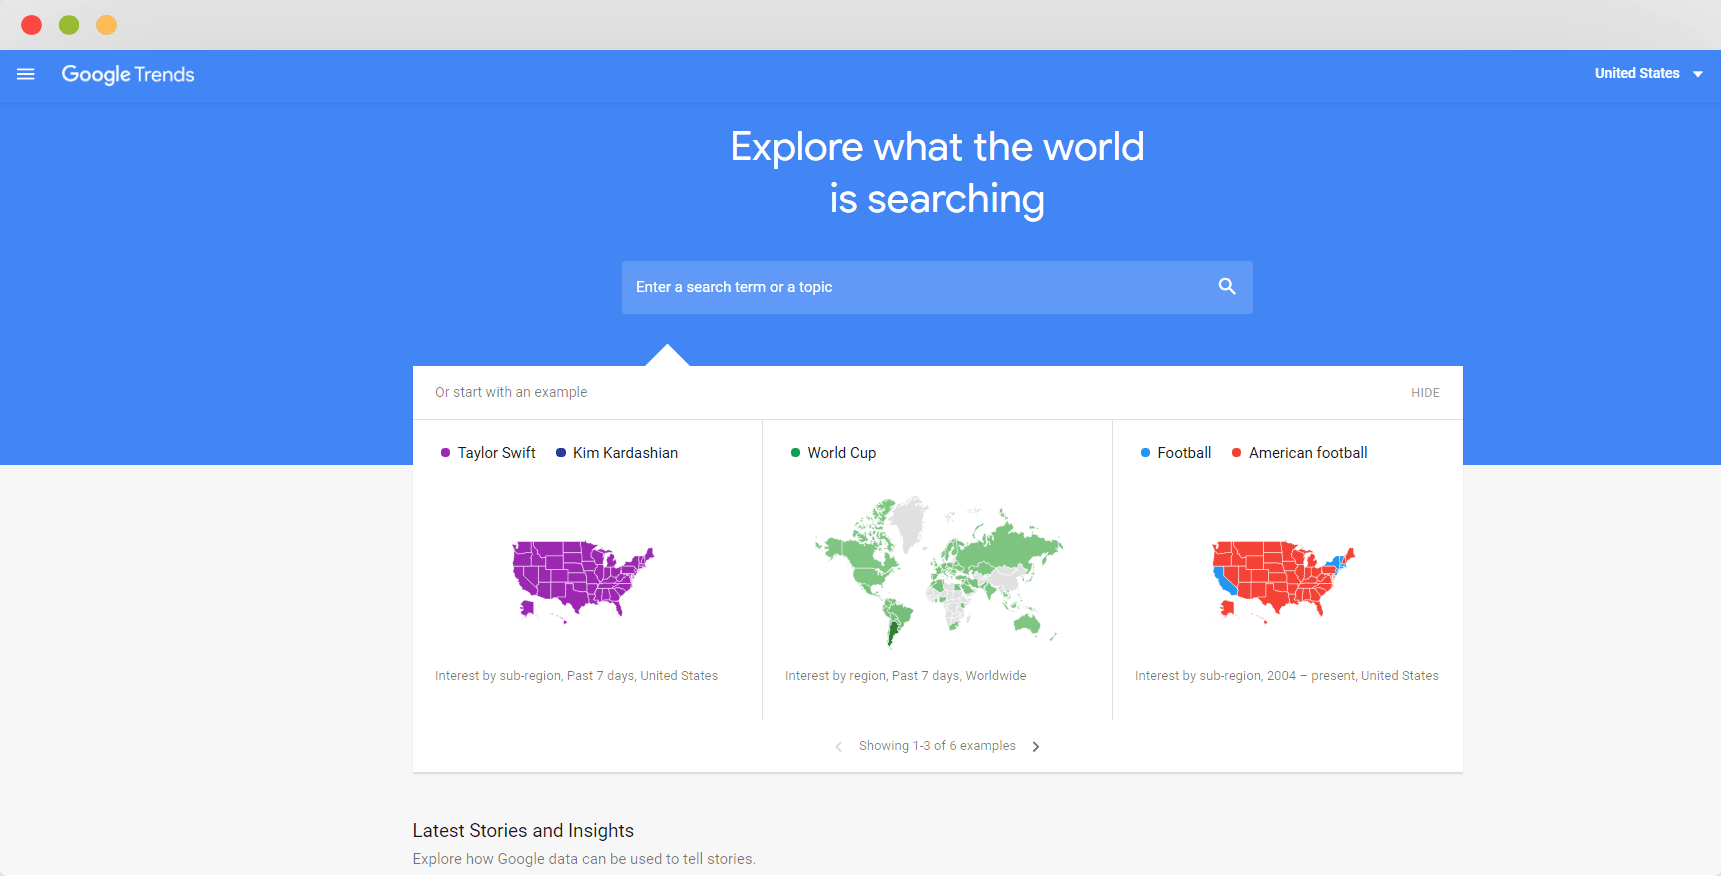
Task: Open the United States country dropdown
Action: (x=1648, y=74)
